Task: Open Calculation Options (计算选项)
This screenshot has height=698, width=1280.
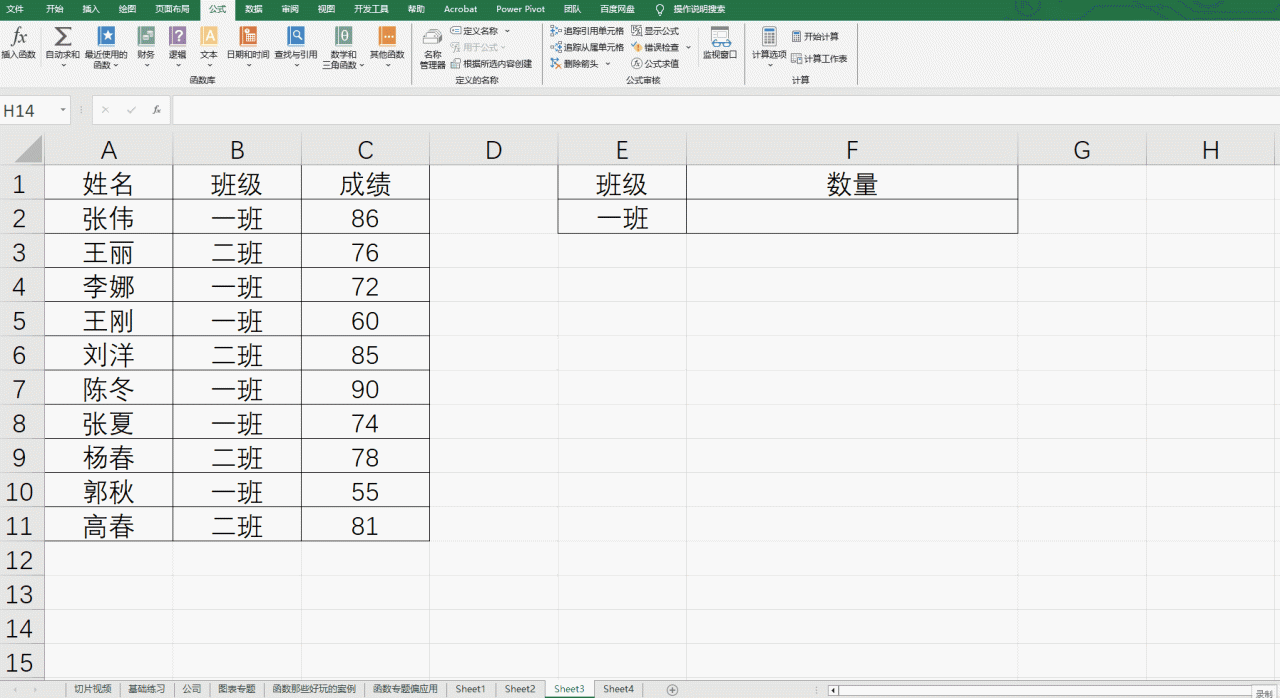Action: (769, 48)
